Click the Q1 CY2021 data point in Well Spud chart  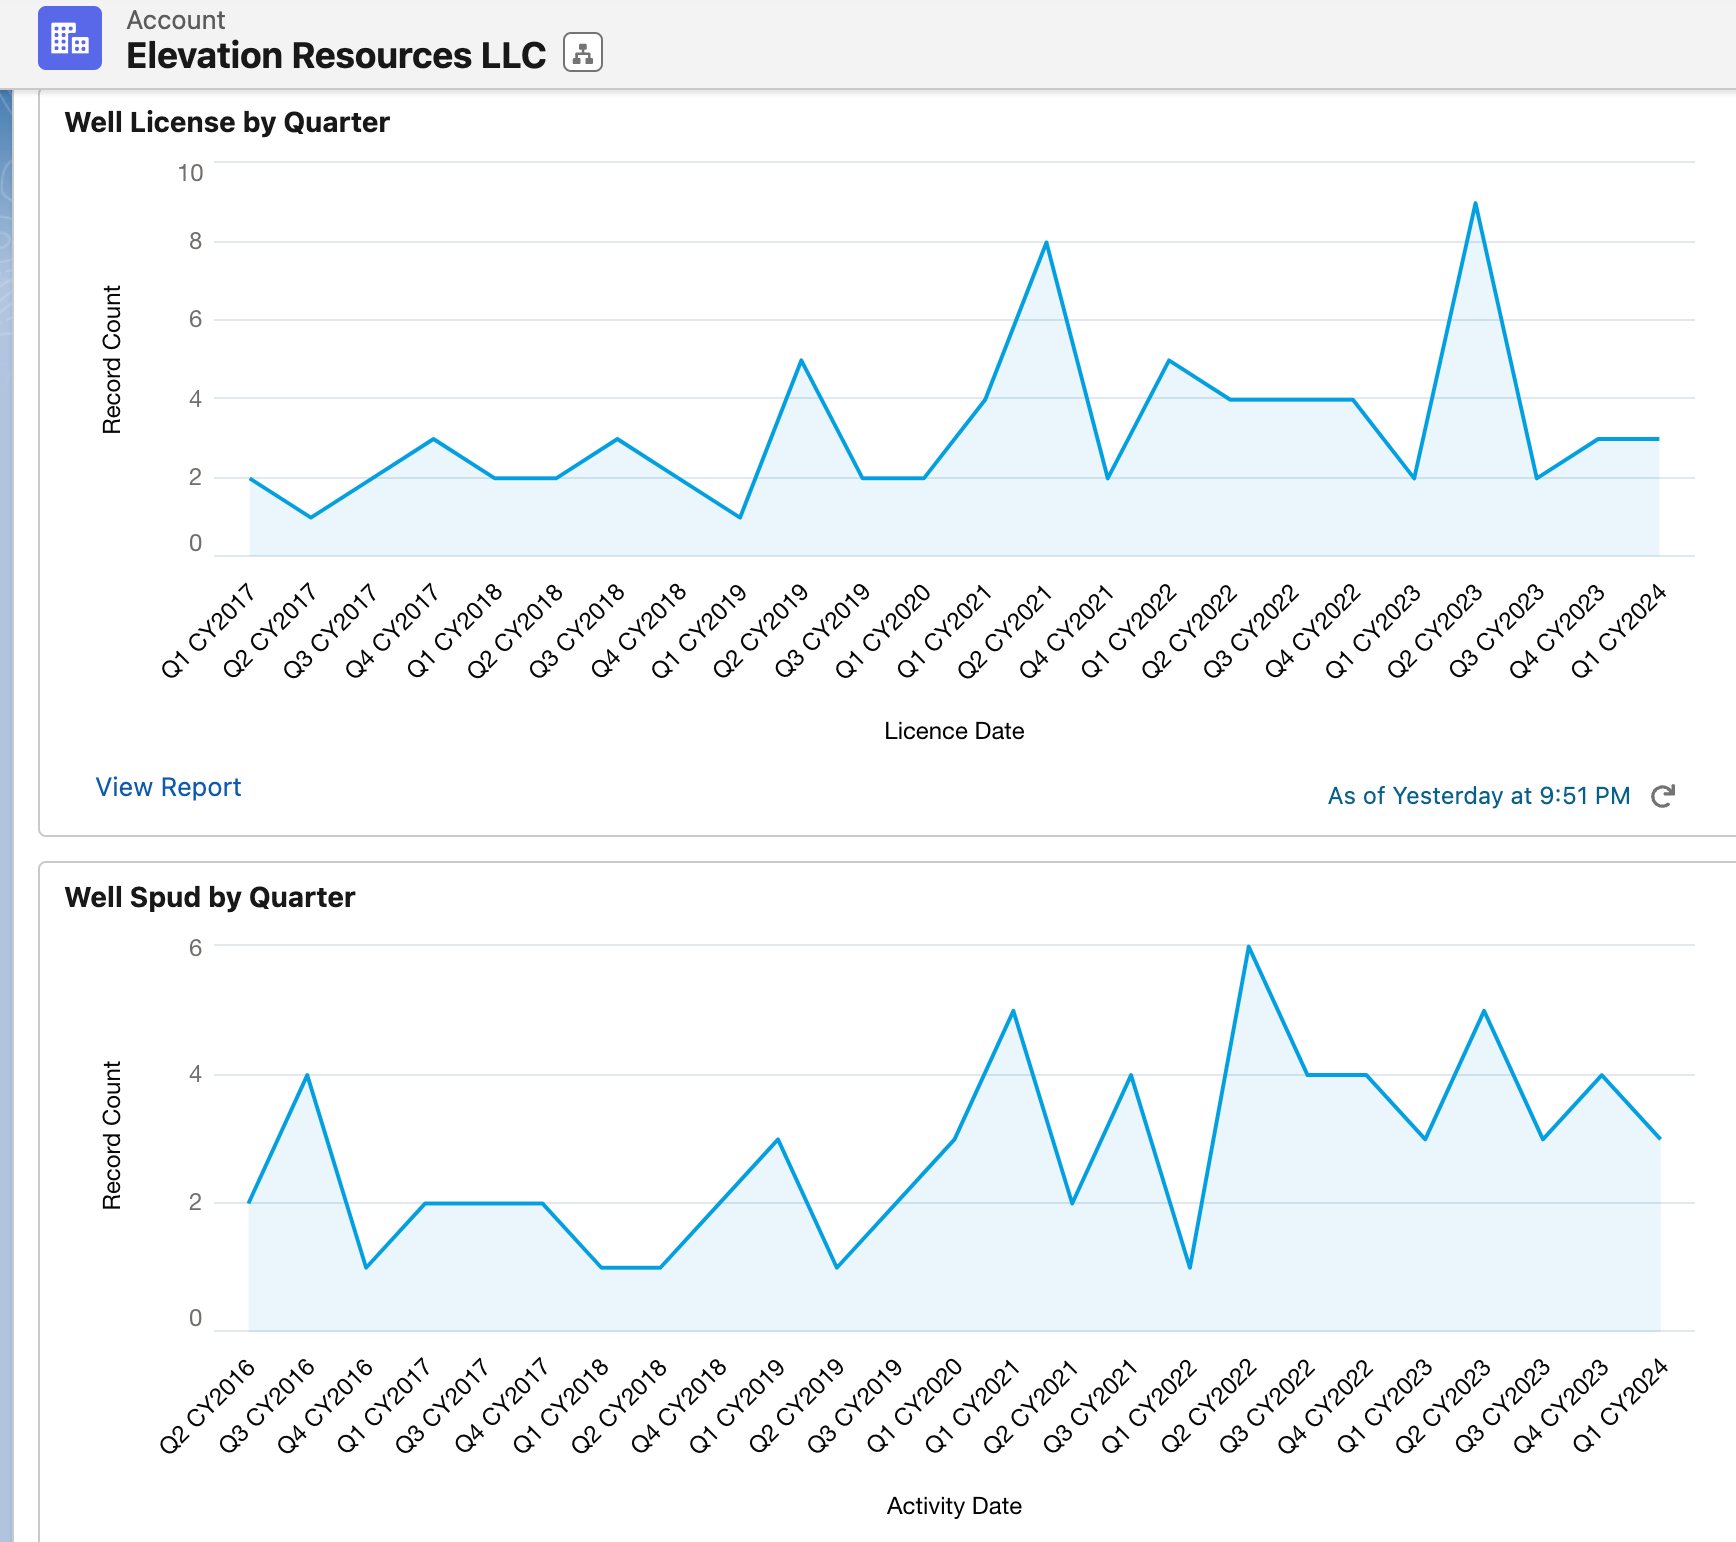(1013, 1011)
